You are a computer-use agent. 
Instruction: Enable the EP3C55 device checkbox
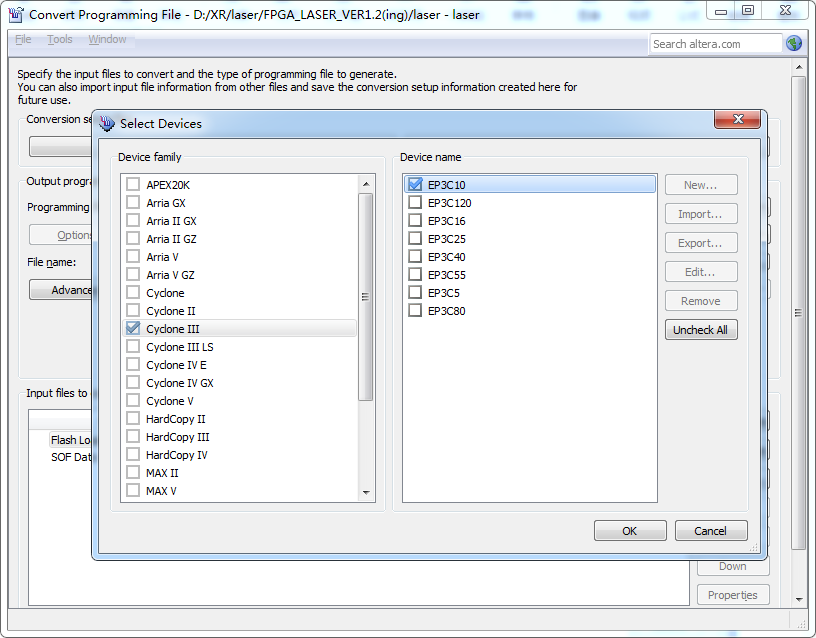[415, 274]
